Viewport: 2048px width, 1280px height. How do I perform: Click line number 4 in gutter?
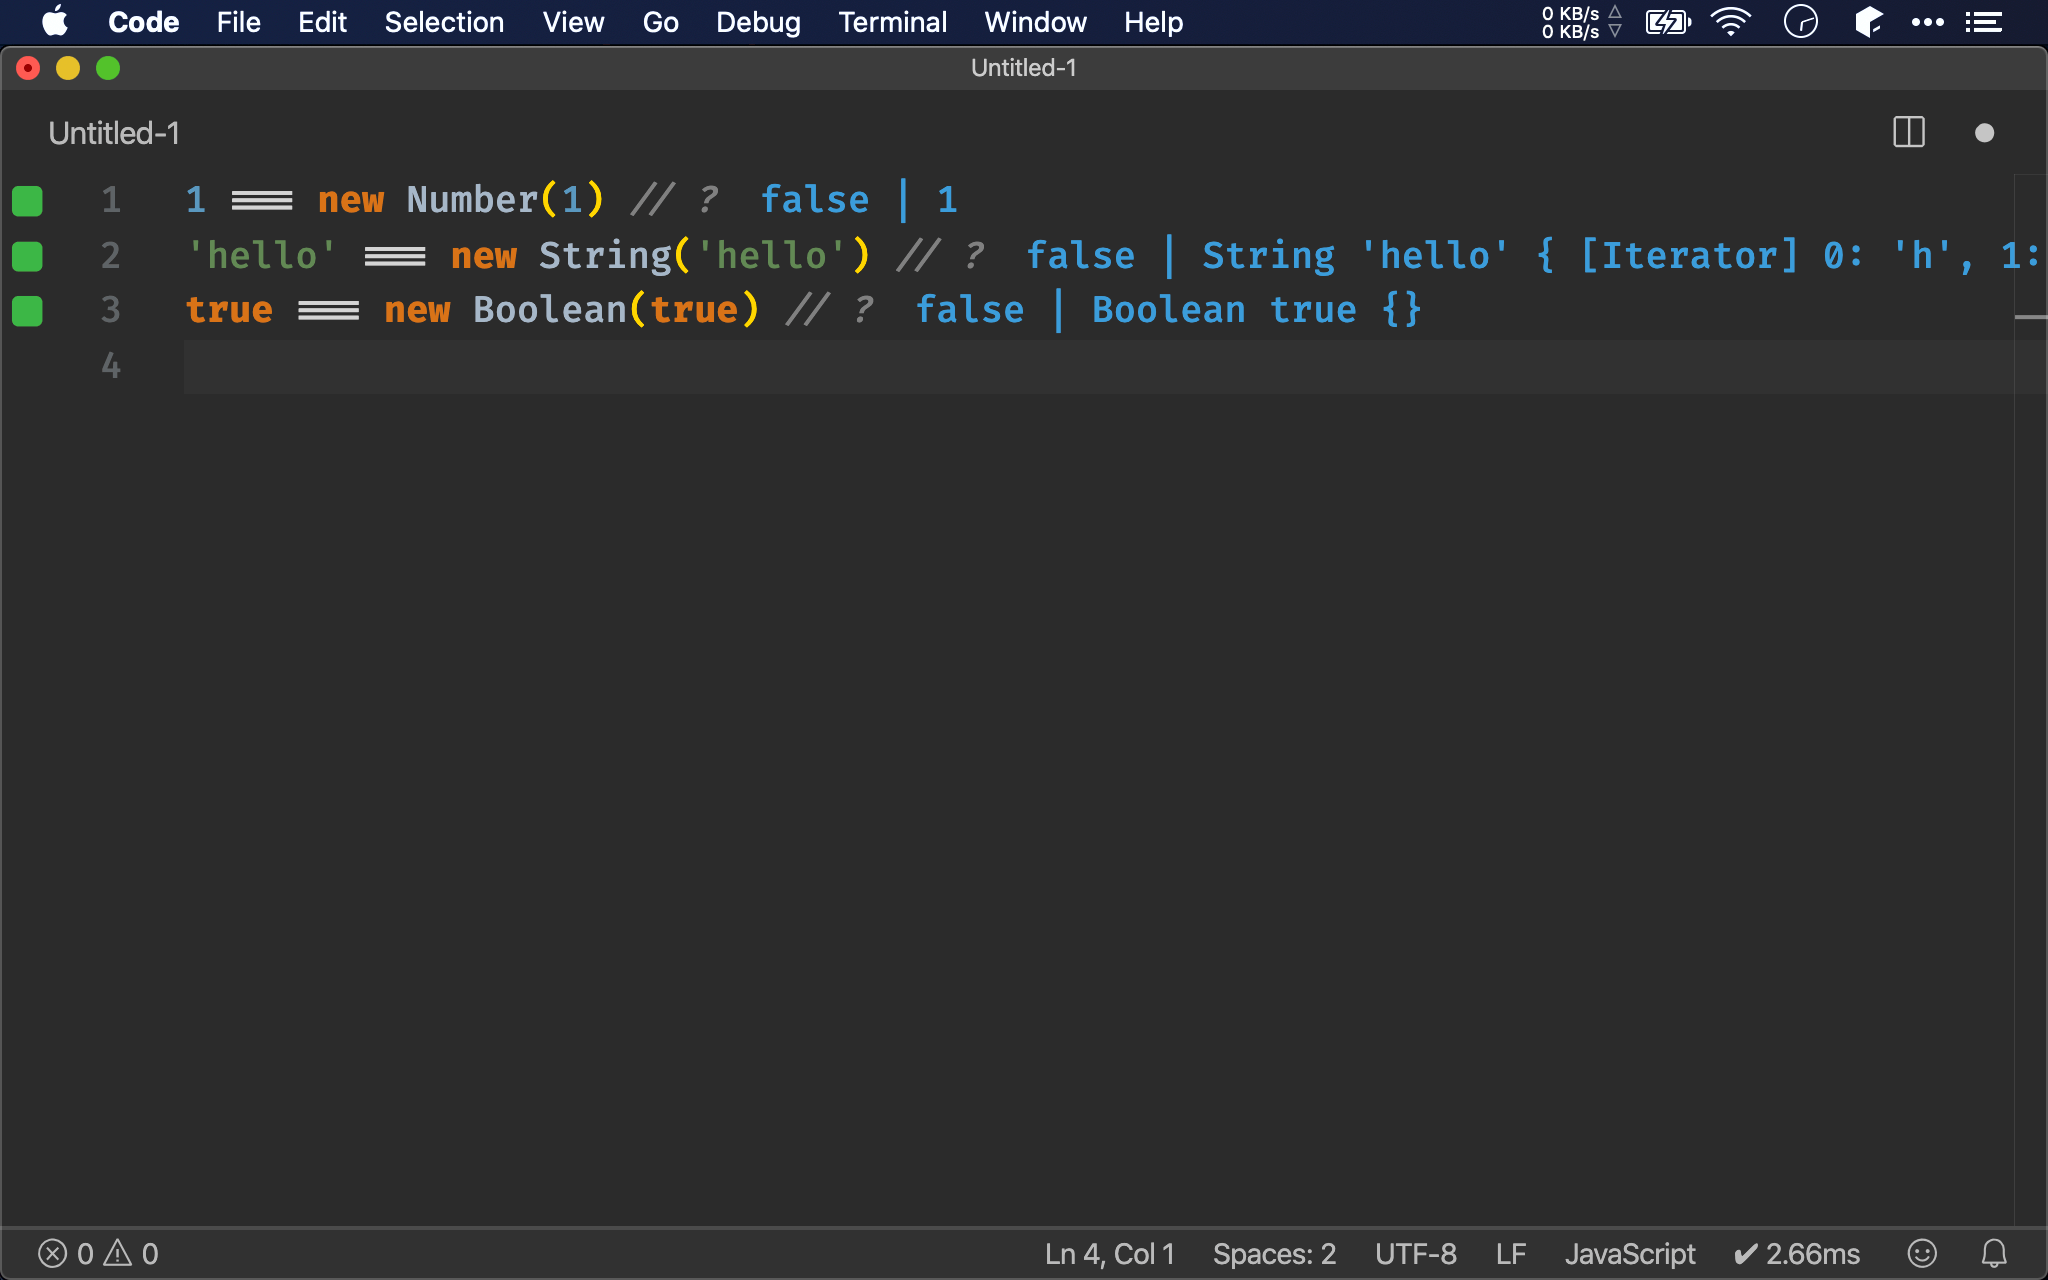pos(111,365)
